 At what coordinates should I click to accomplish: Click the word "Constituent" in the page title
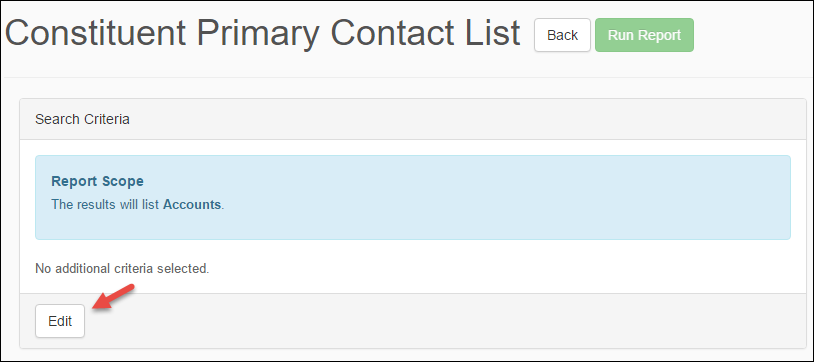click(x=95, y=33)
